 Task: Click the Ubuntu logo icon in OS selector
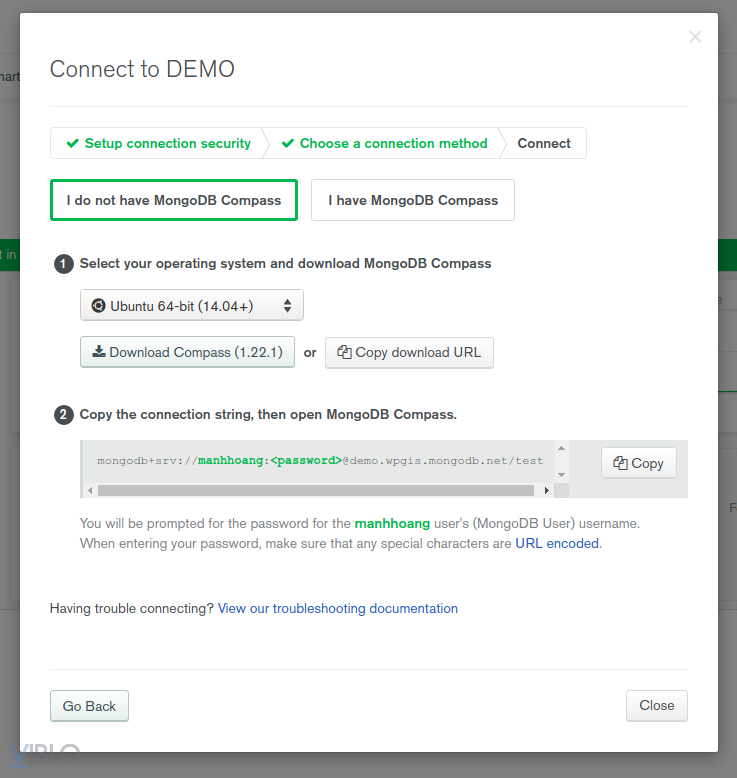(x=98, y=305)
